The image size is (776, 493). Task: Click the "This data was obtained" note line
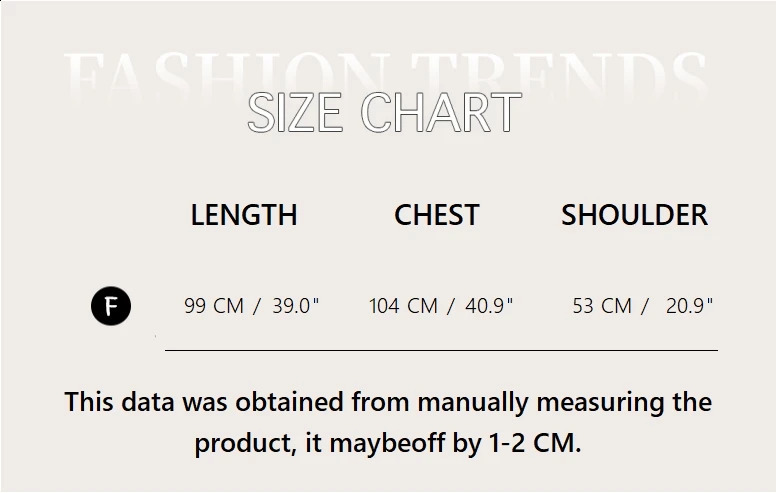click(388, 402)
